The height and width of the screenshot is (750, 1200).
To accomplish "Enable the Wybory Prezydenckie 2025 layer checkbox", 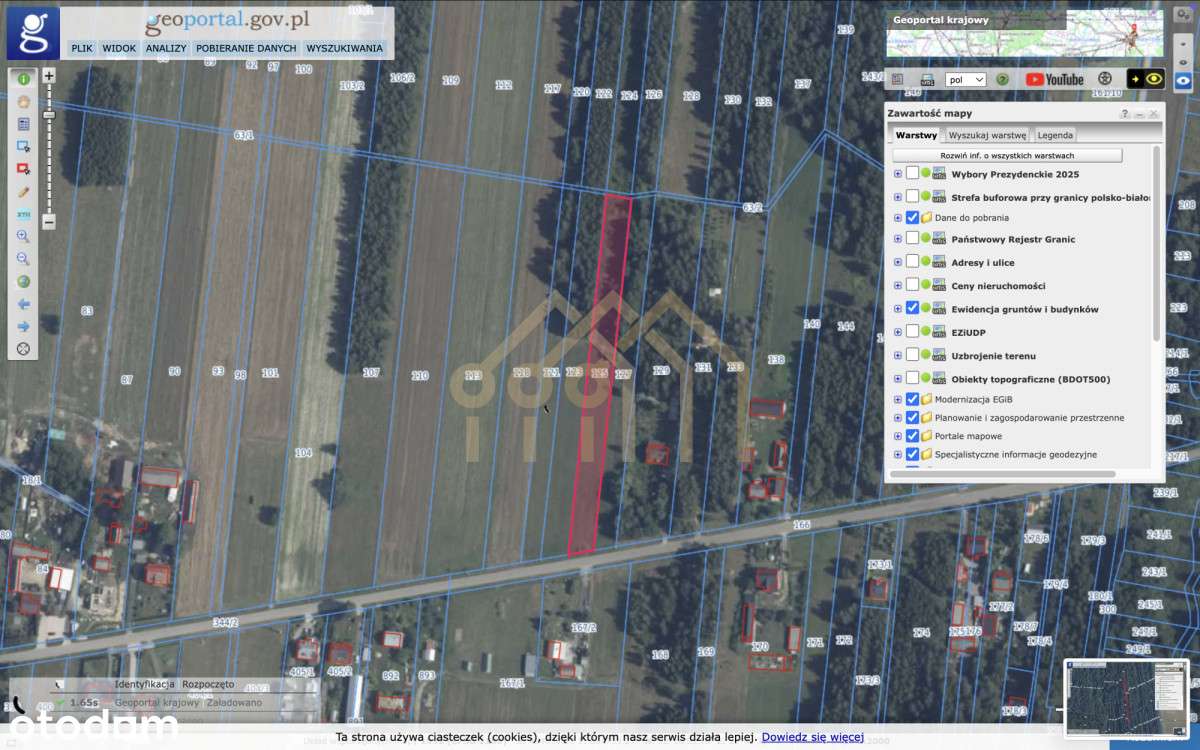I will tap(912, 173).
